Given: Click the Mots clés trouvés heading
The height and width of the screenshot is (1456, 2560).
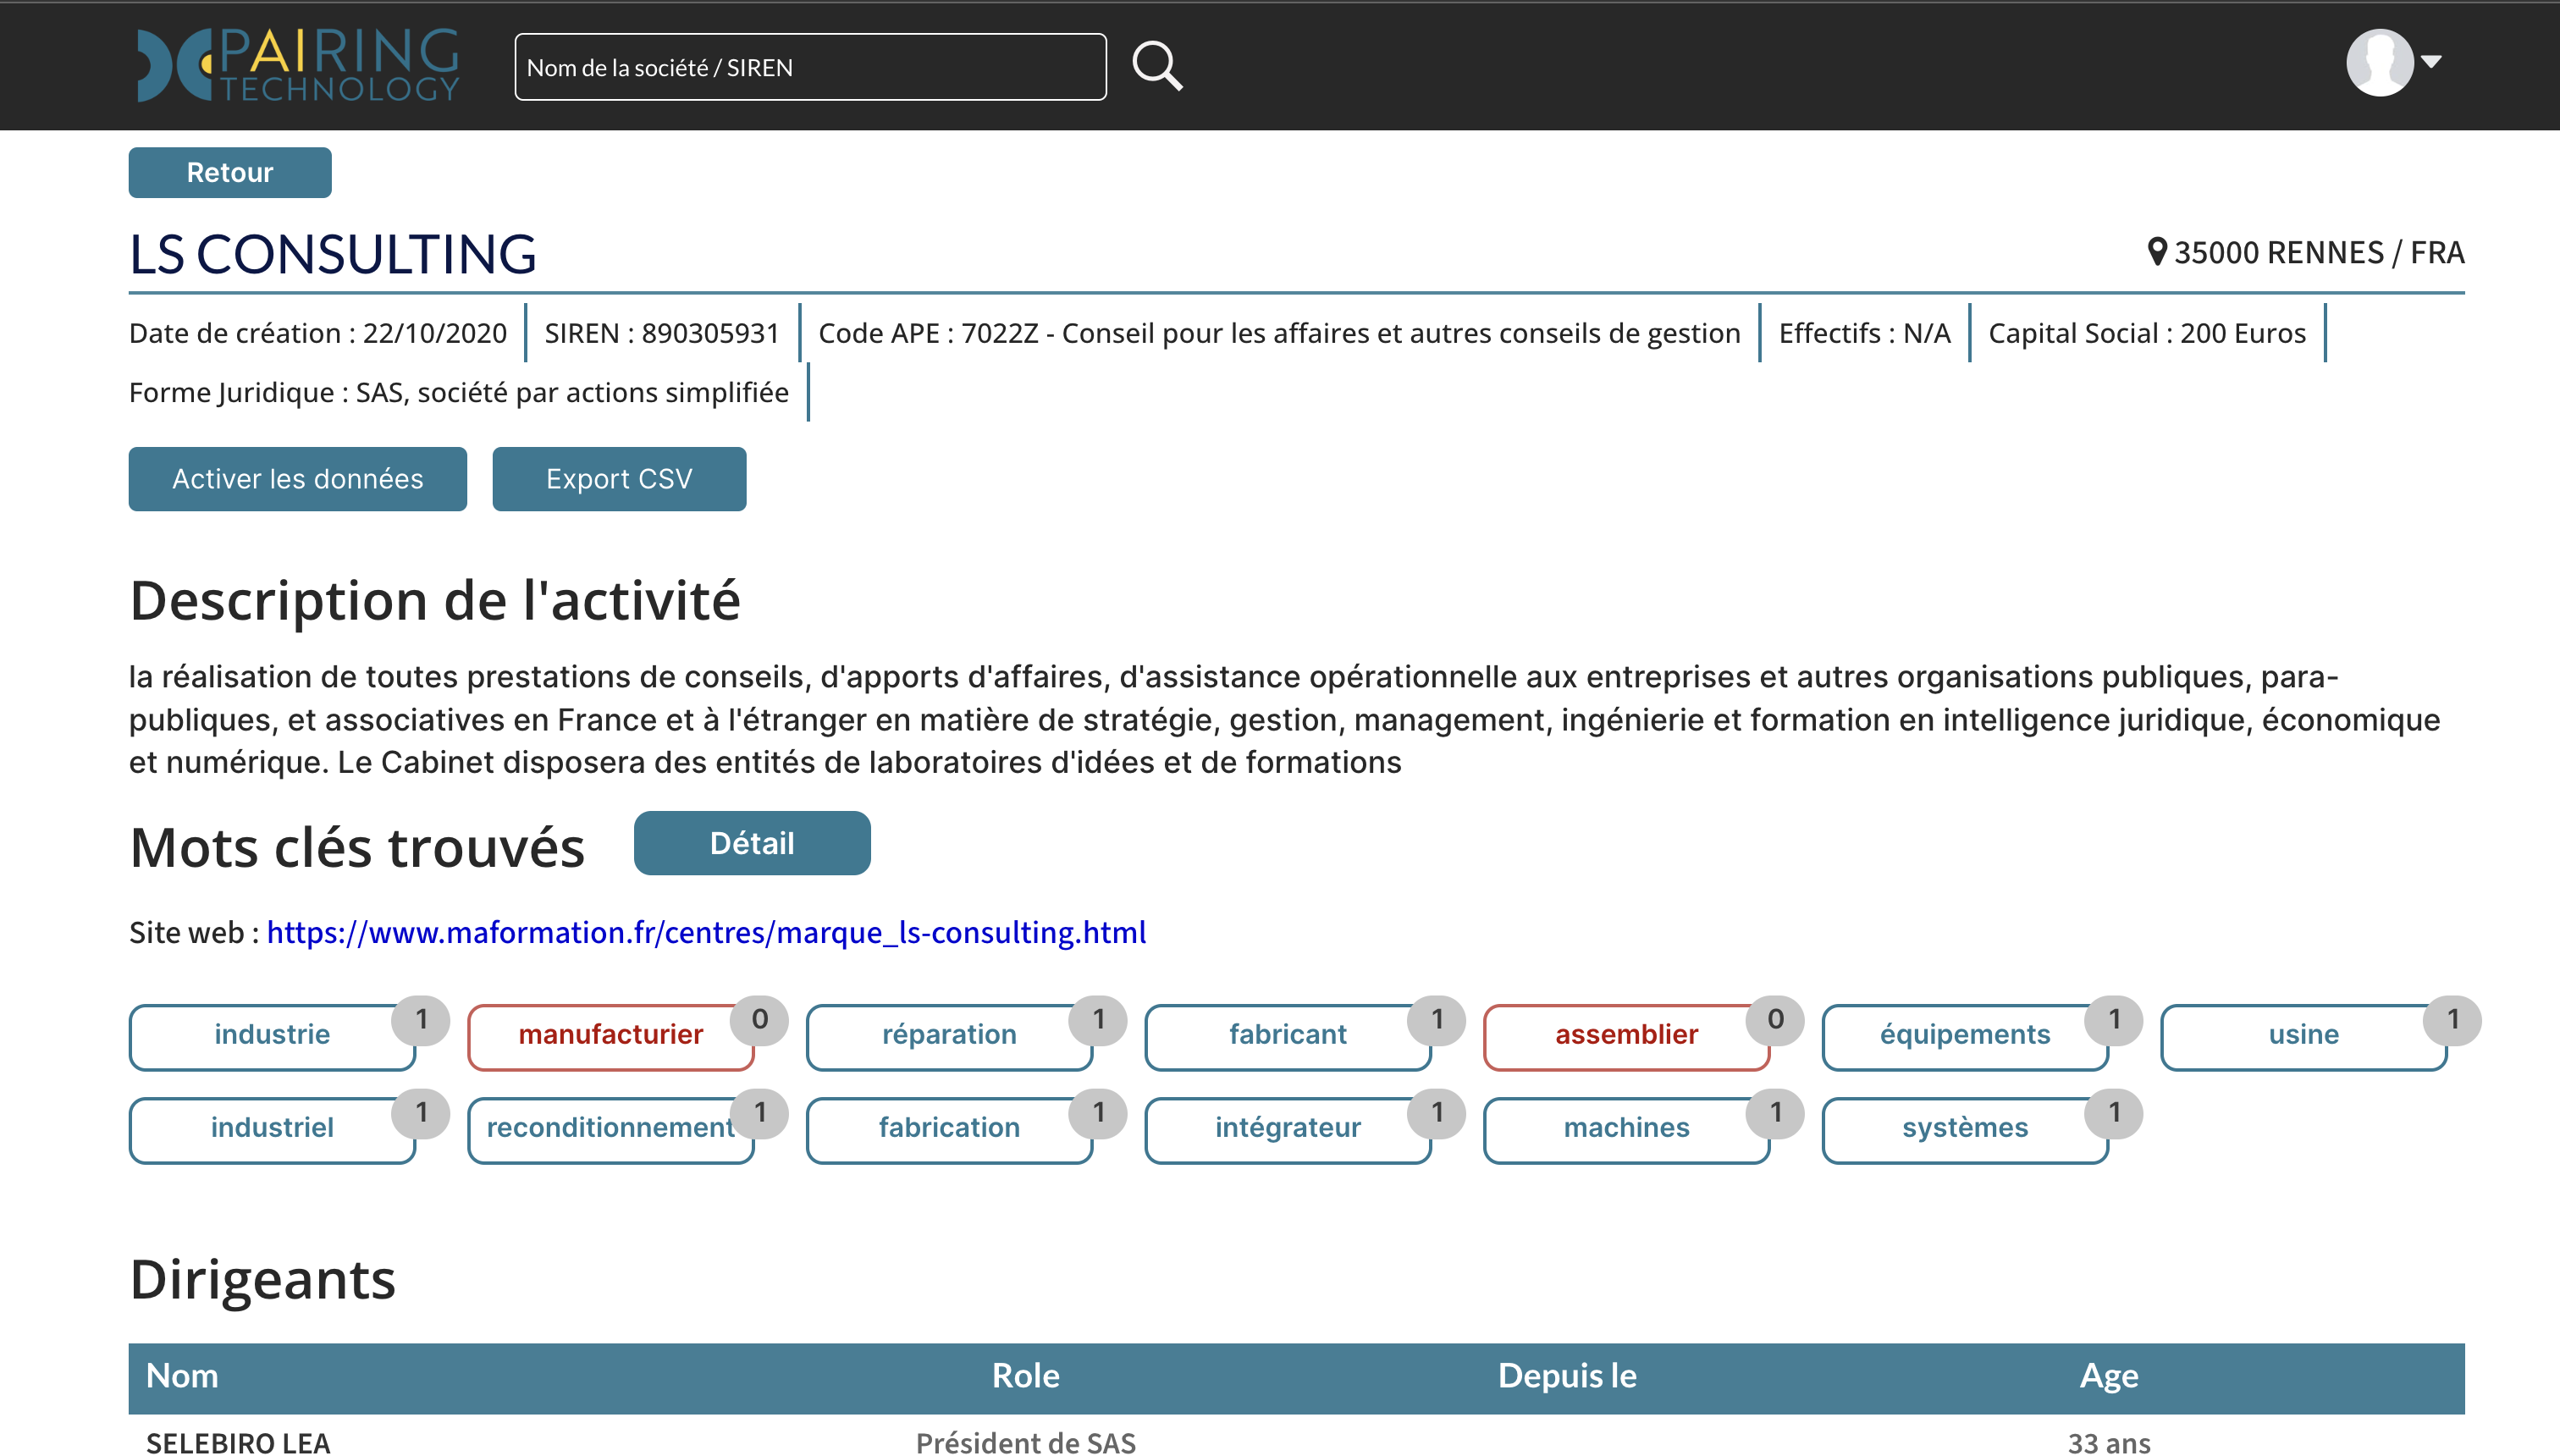Looking at the screenshot, I should (357, 848).
